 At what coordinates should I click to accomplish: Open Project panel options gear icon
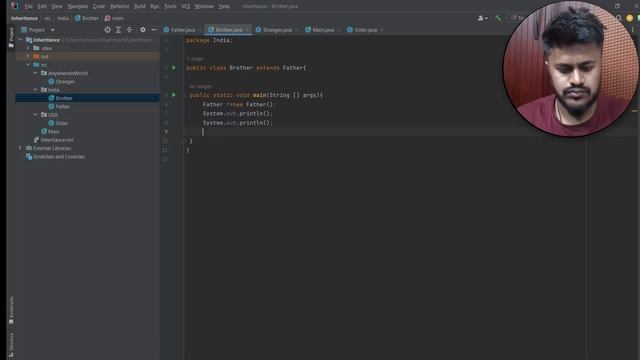click(x=143, y=30)
